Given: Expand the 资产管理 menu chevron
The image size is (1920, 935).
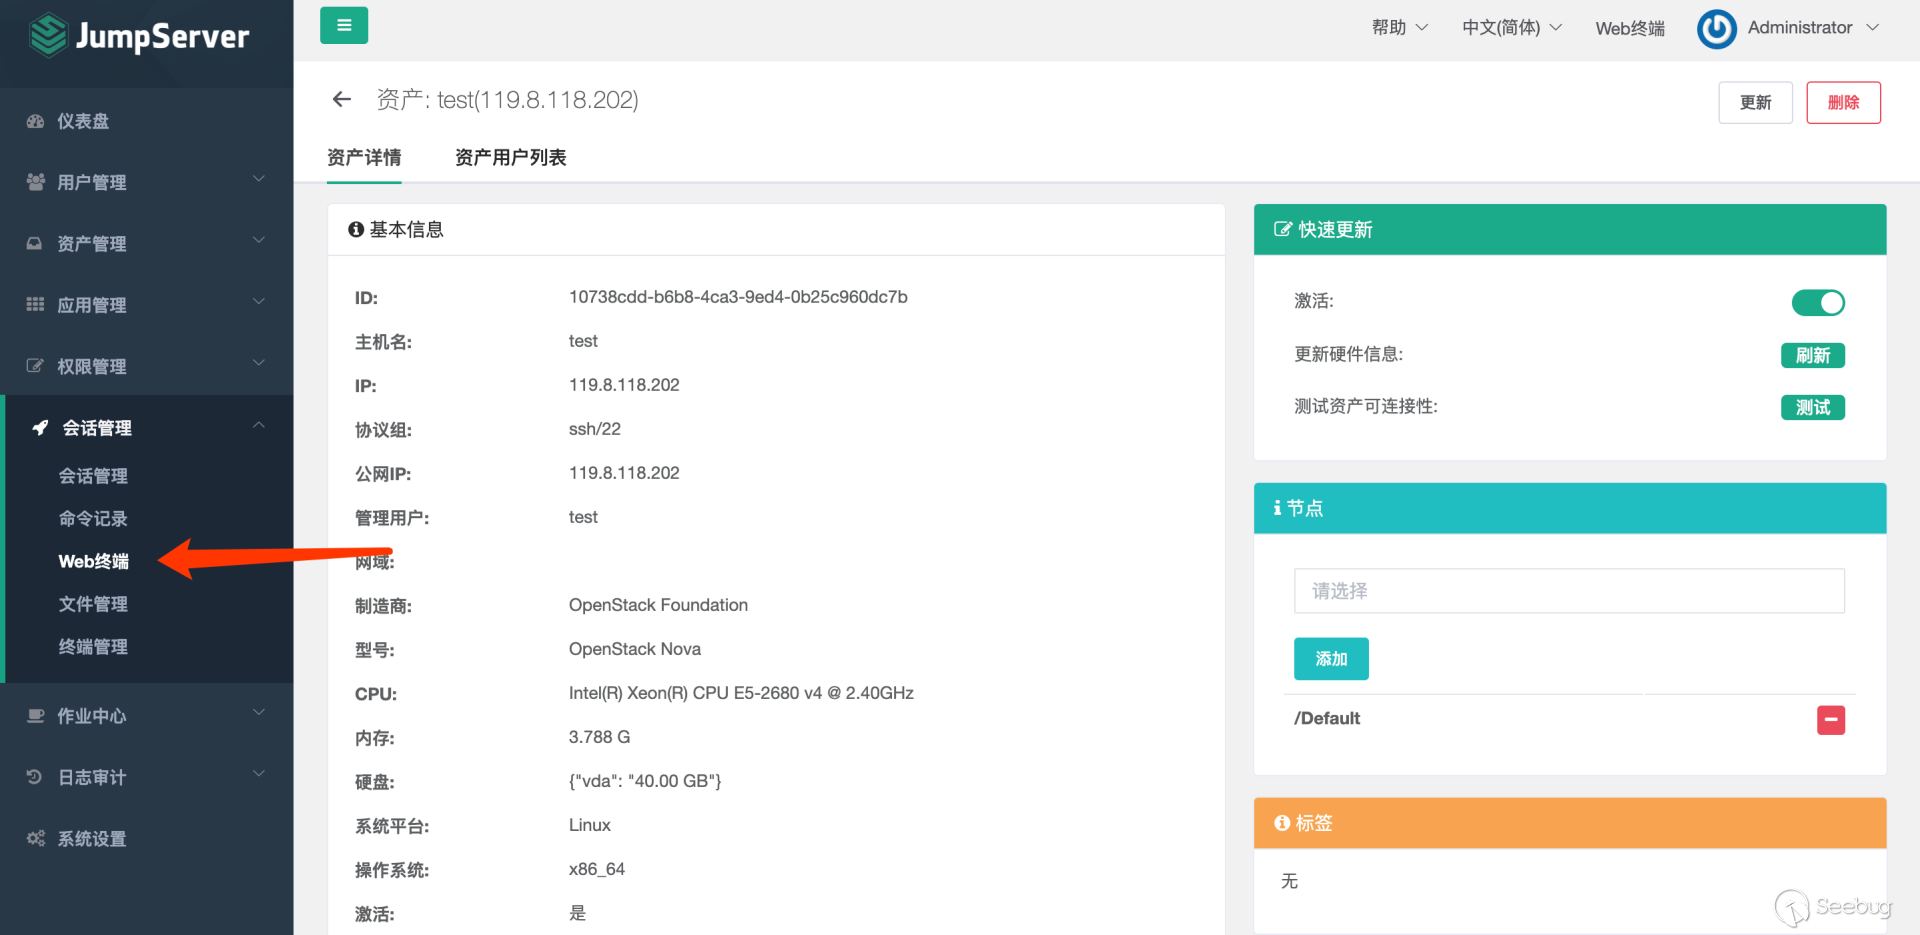Looking at the screenshot, I should click(259, 240).
